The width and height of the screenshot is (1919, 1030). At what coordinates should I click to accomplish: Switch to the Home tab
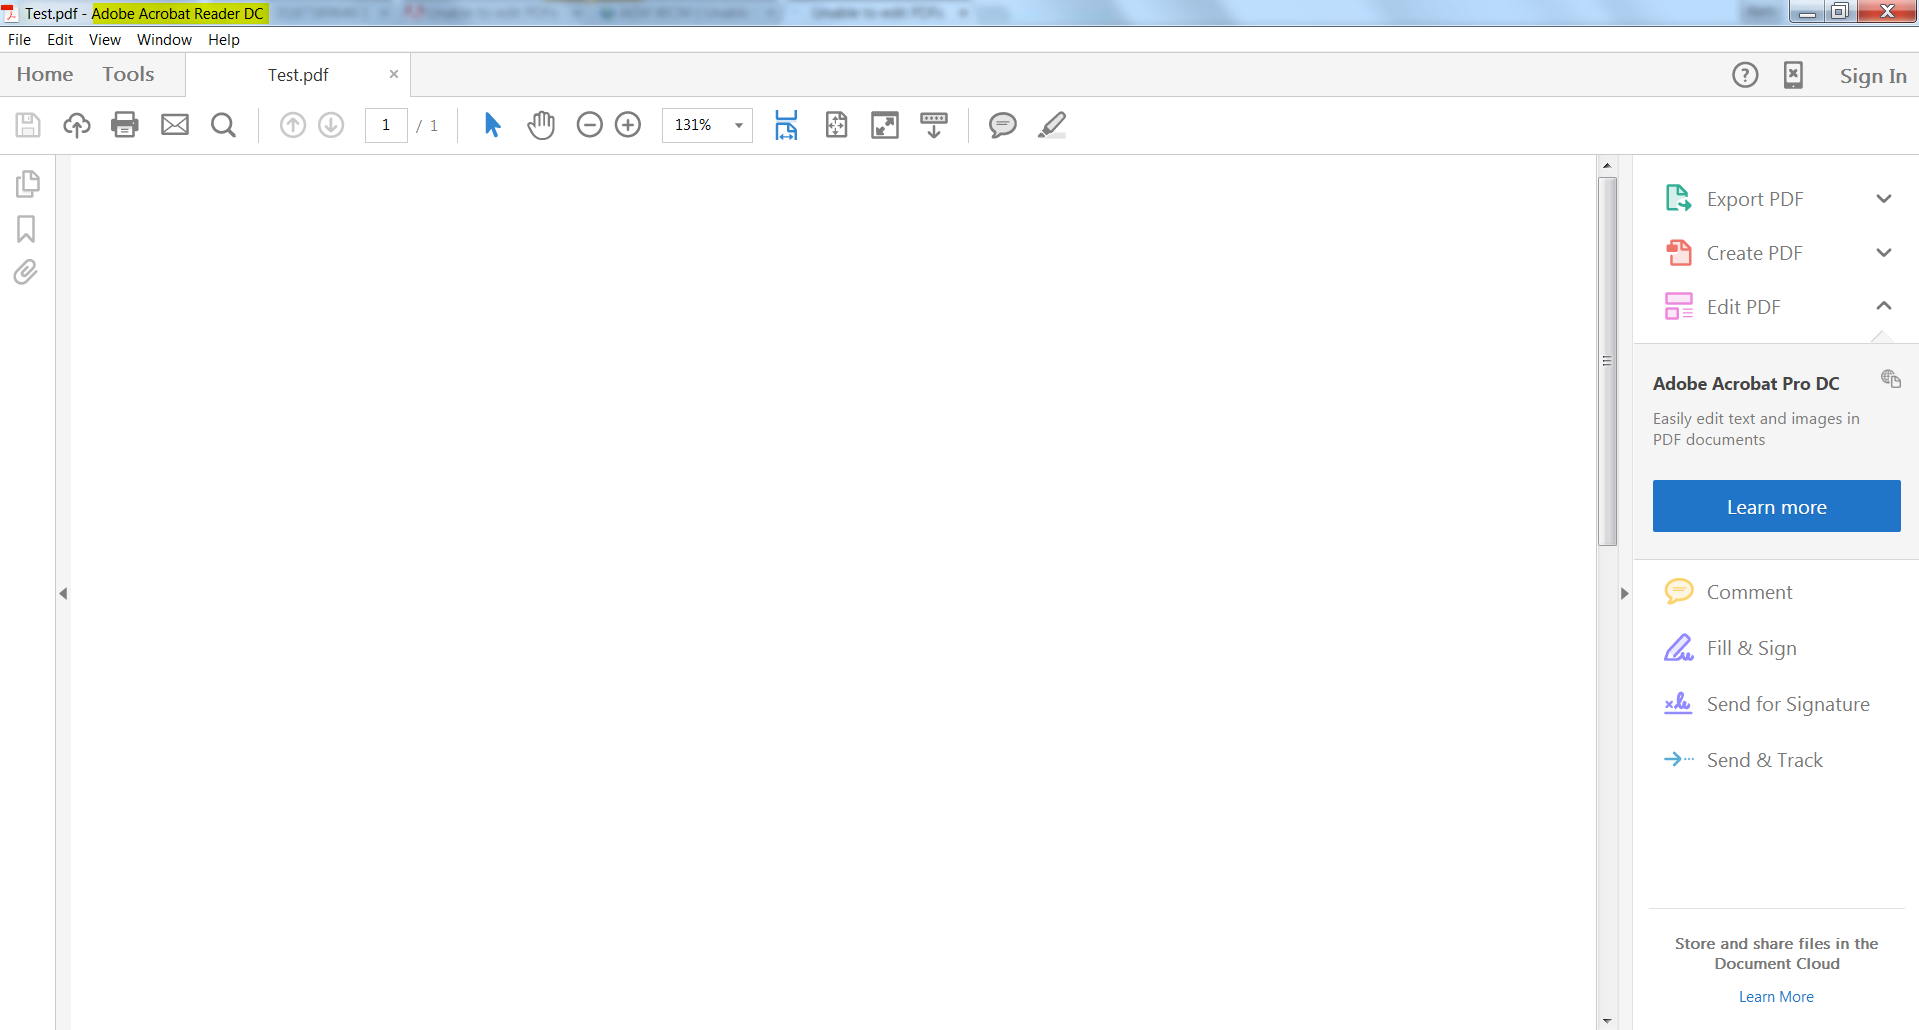click(44, 74)
